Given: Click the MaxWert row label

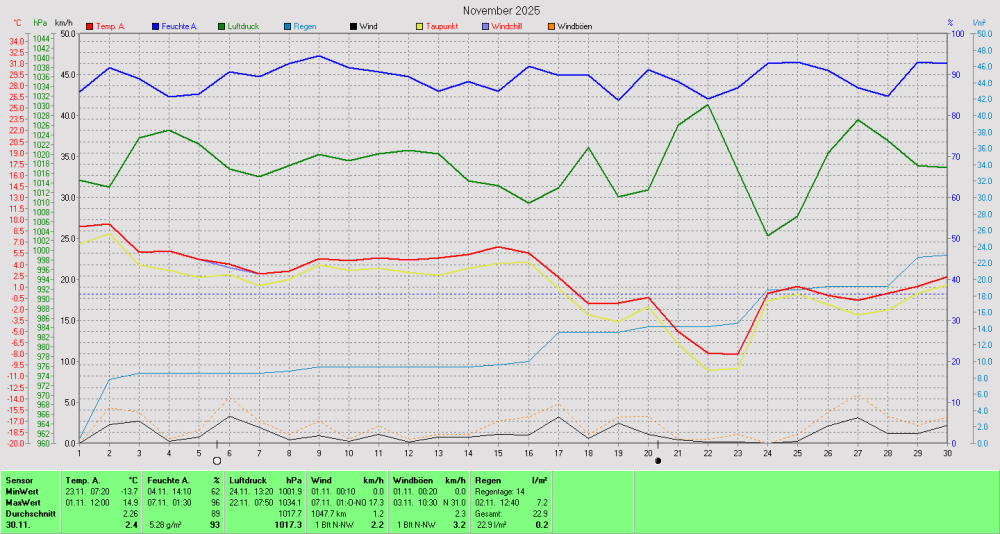Looking at the screenshot, I should pos(23,502).
